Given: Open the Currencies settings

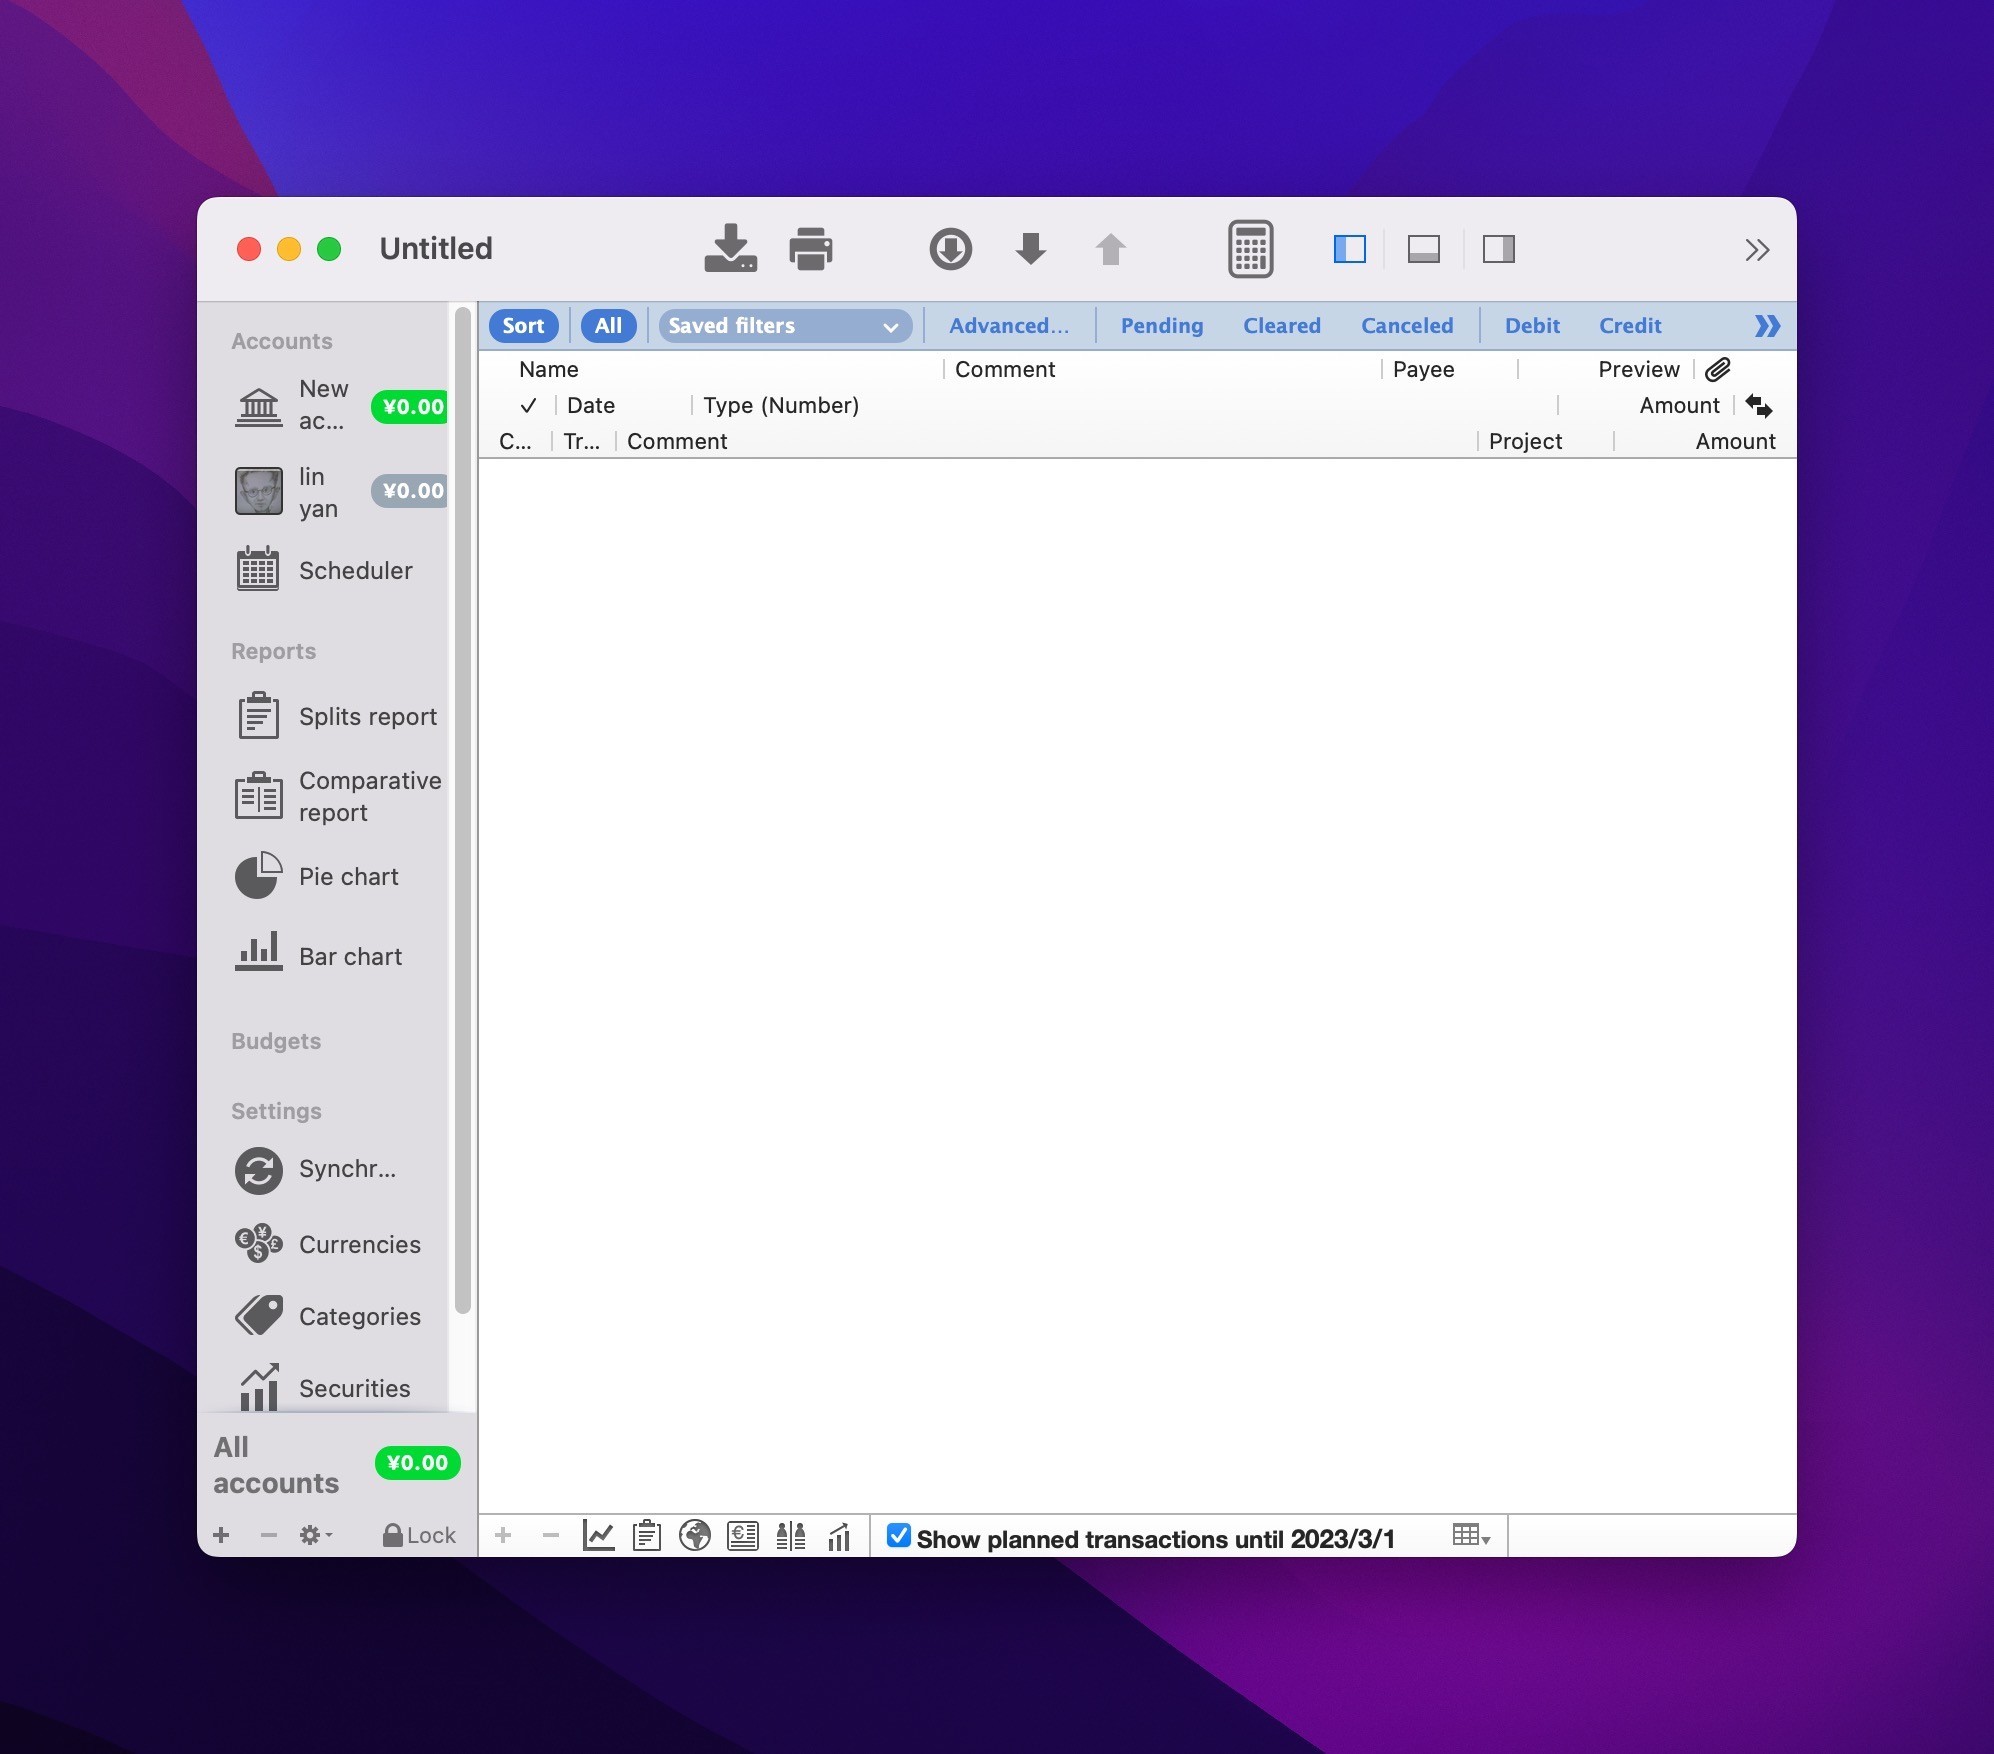Looking at the screenshot, I should point(358,1245).
